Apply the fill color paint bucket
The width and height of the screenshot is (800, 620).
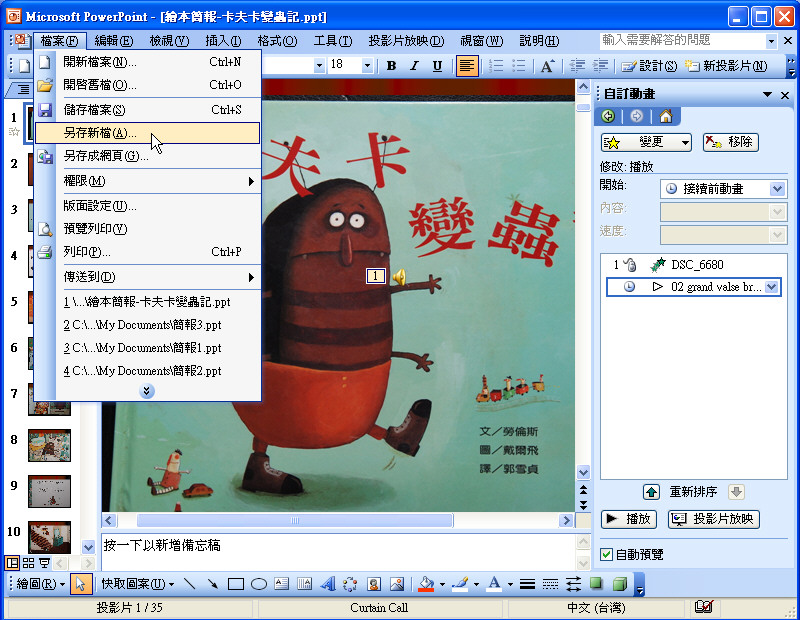click(426, 584)
